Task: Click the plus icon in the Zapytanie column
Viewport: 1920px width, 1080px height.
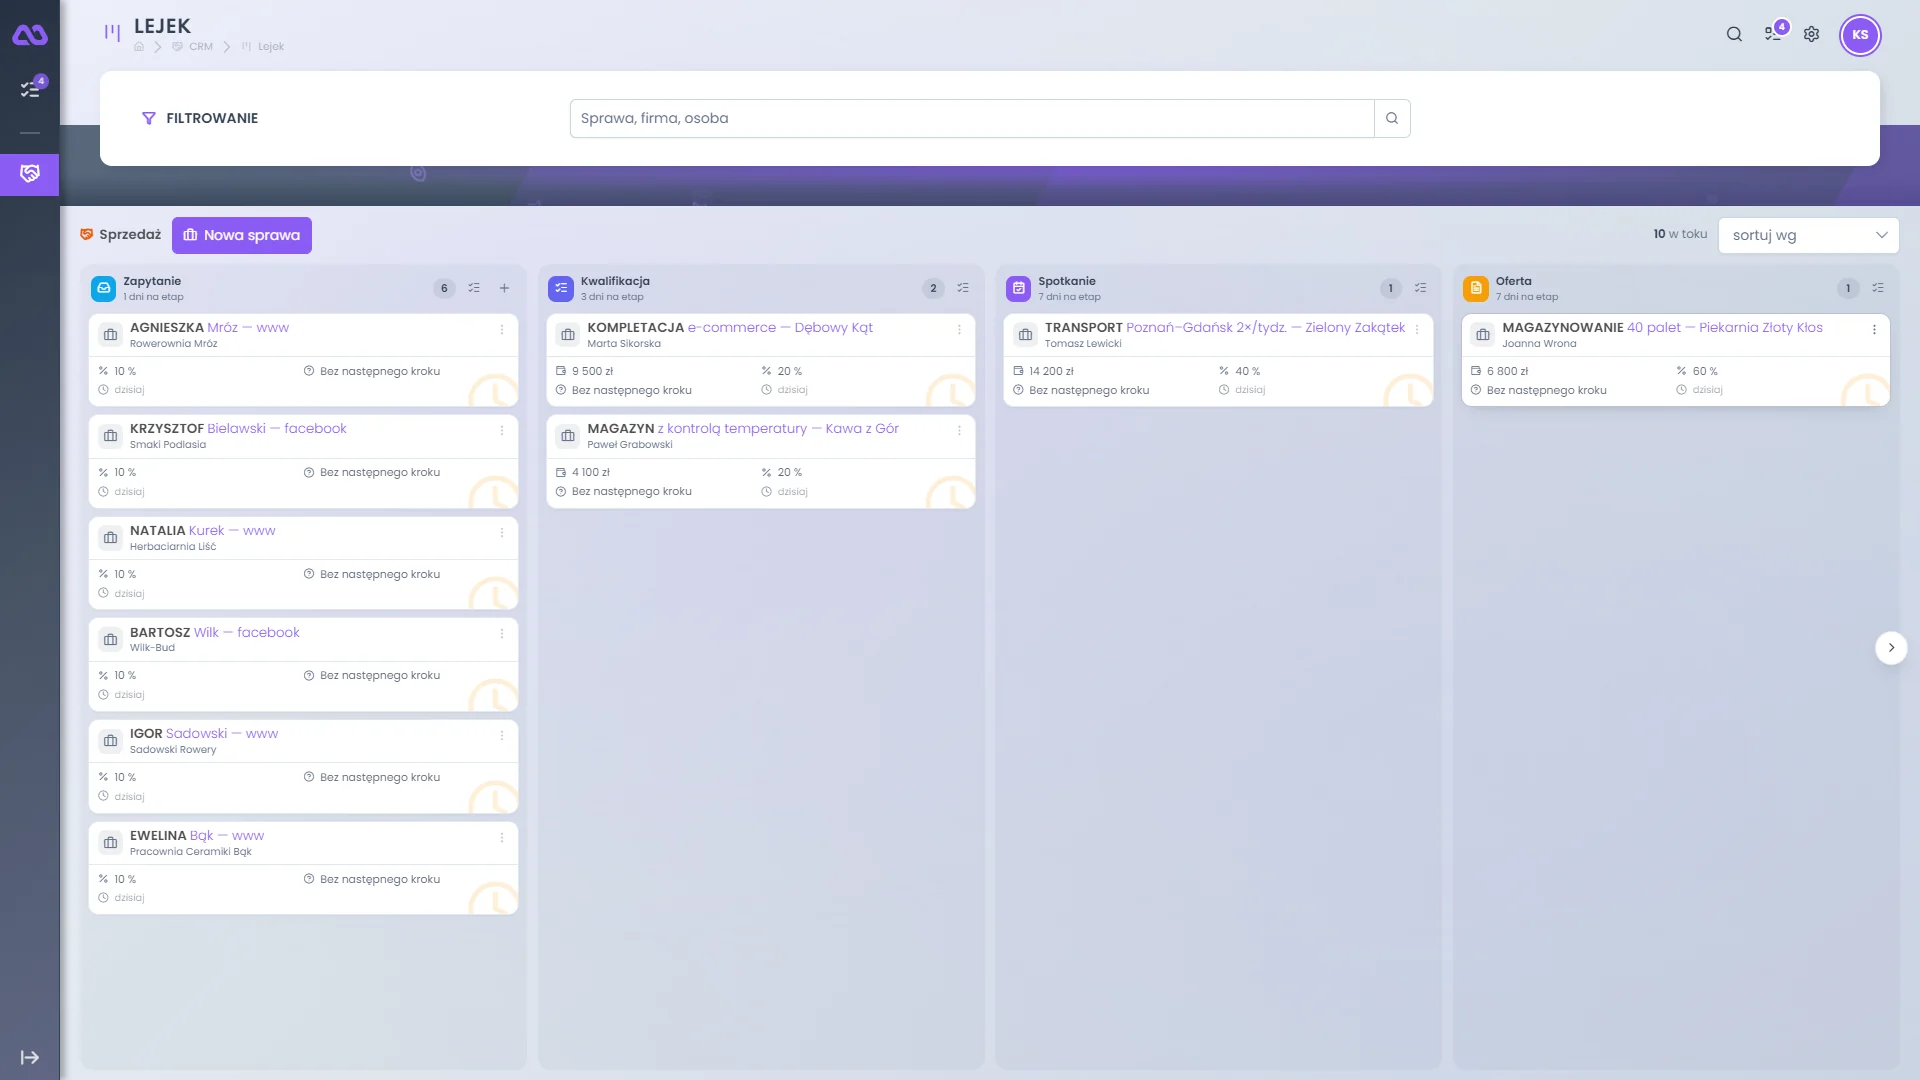Action: [505, 288]
